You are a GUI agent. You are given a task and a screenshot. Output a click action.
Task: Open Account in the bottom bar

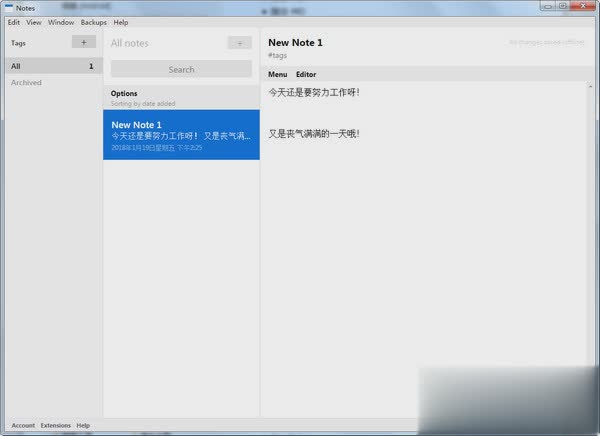pos(23,426)
